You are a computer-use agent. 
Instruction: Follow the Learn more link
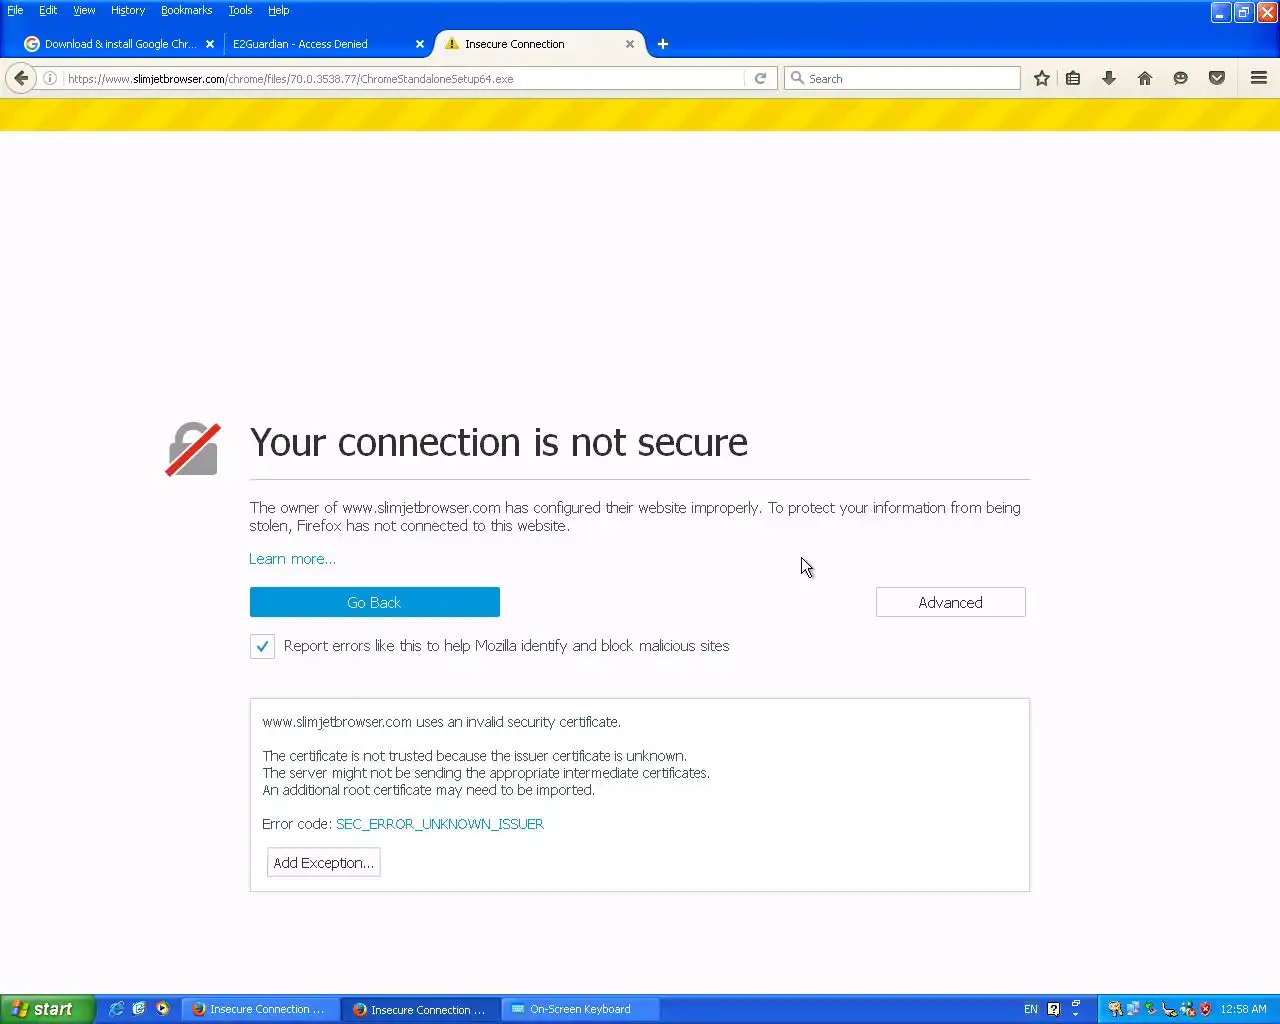point(292,559)
